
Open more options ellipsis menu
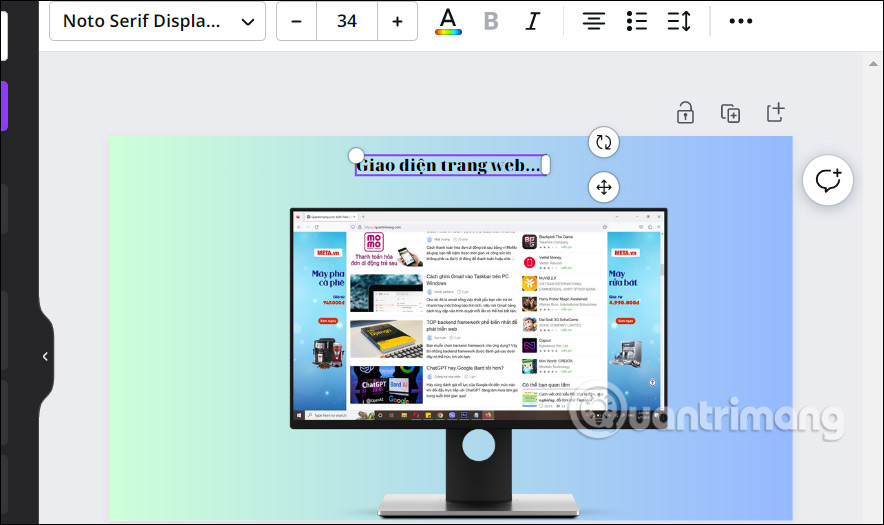tap(740, 21)
